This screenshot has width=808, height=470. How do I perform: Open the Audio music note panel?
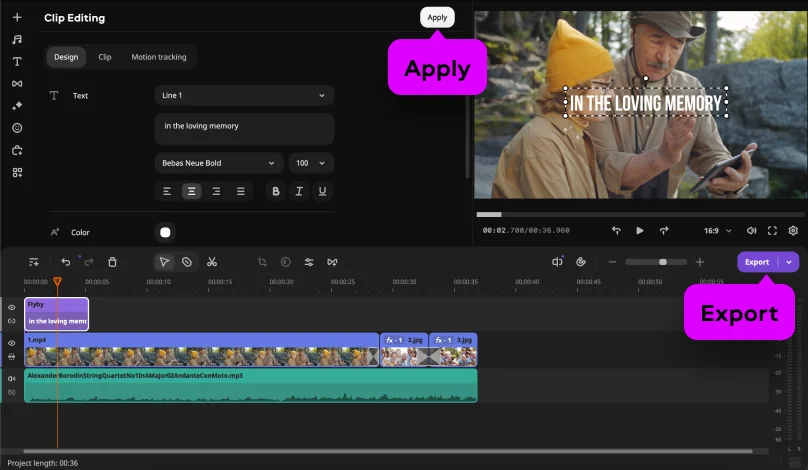[17, 40]
